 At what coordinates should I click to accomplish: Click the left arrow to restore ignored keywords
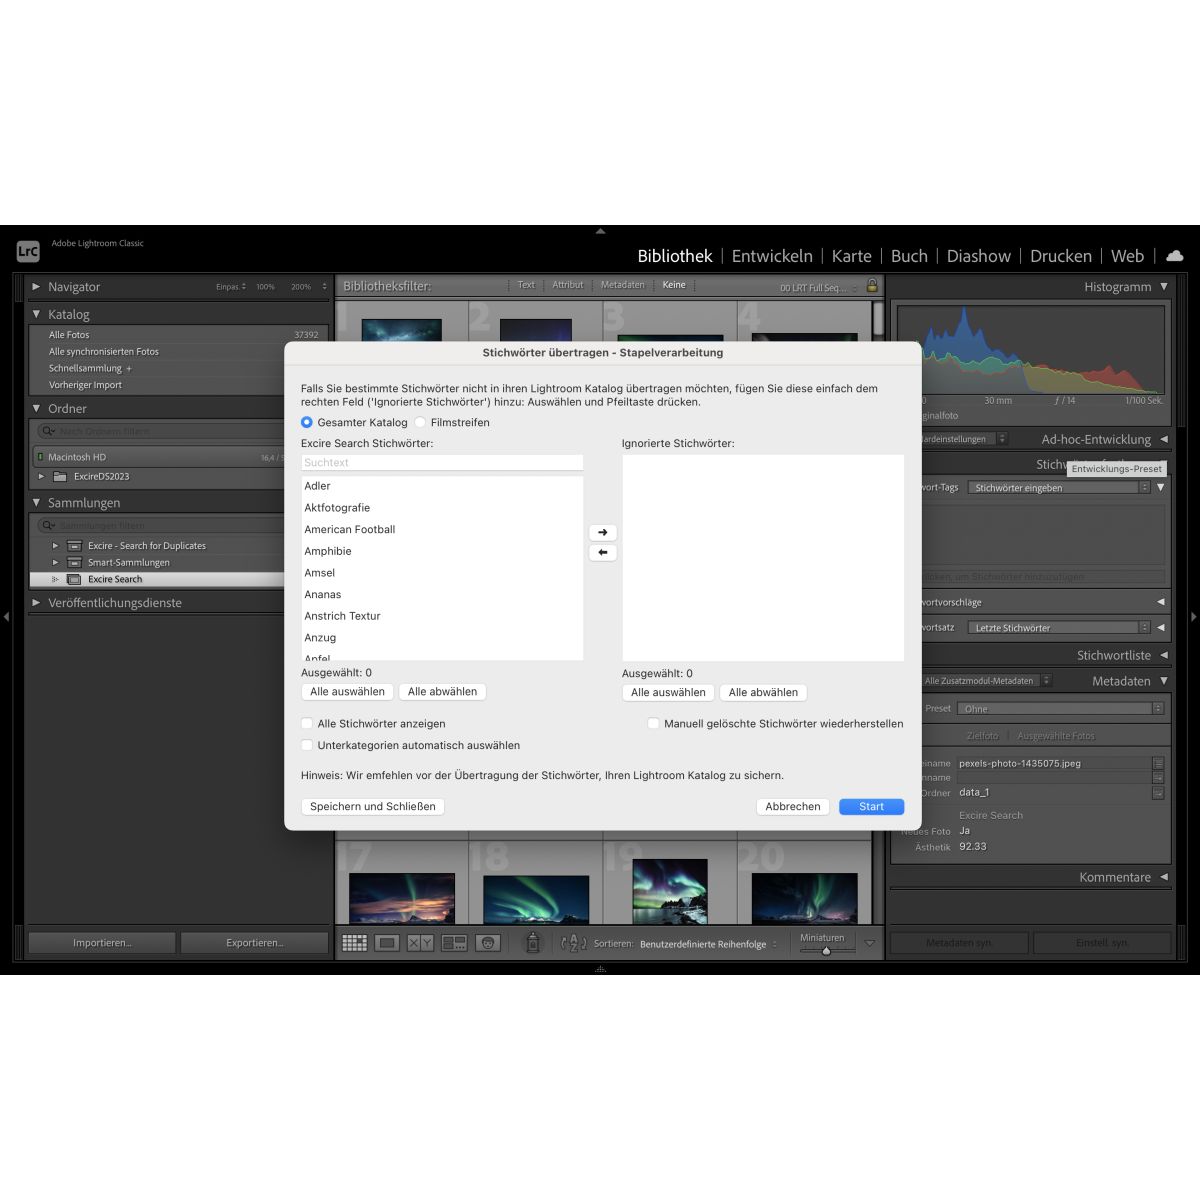[602, 552]
